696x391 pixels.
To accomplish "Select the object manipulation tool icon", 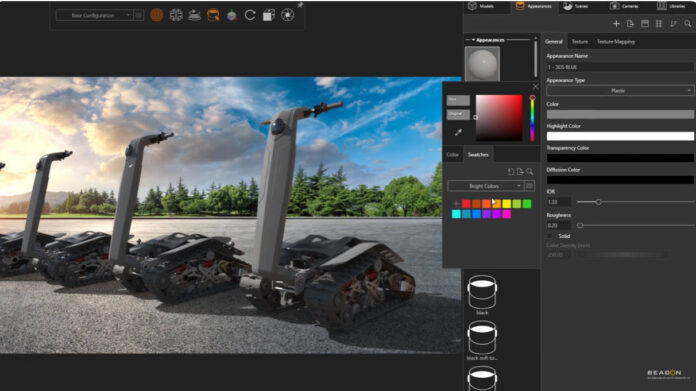I will tap(176, 15).
